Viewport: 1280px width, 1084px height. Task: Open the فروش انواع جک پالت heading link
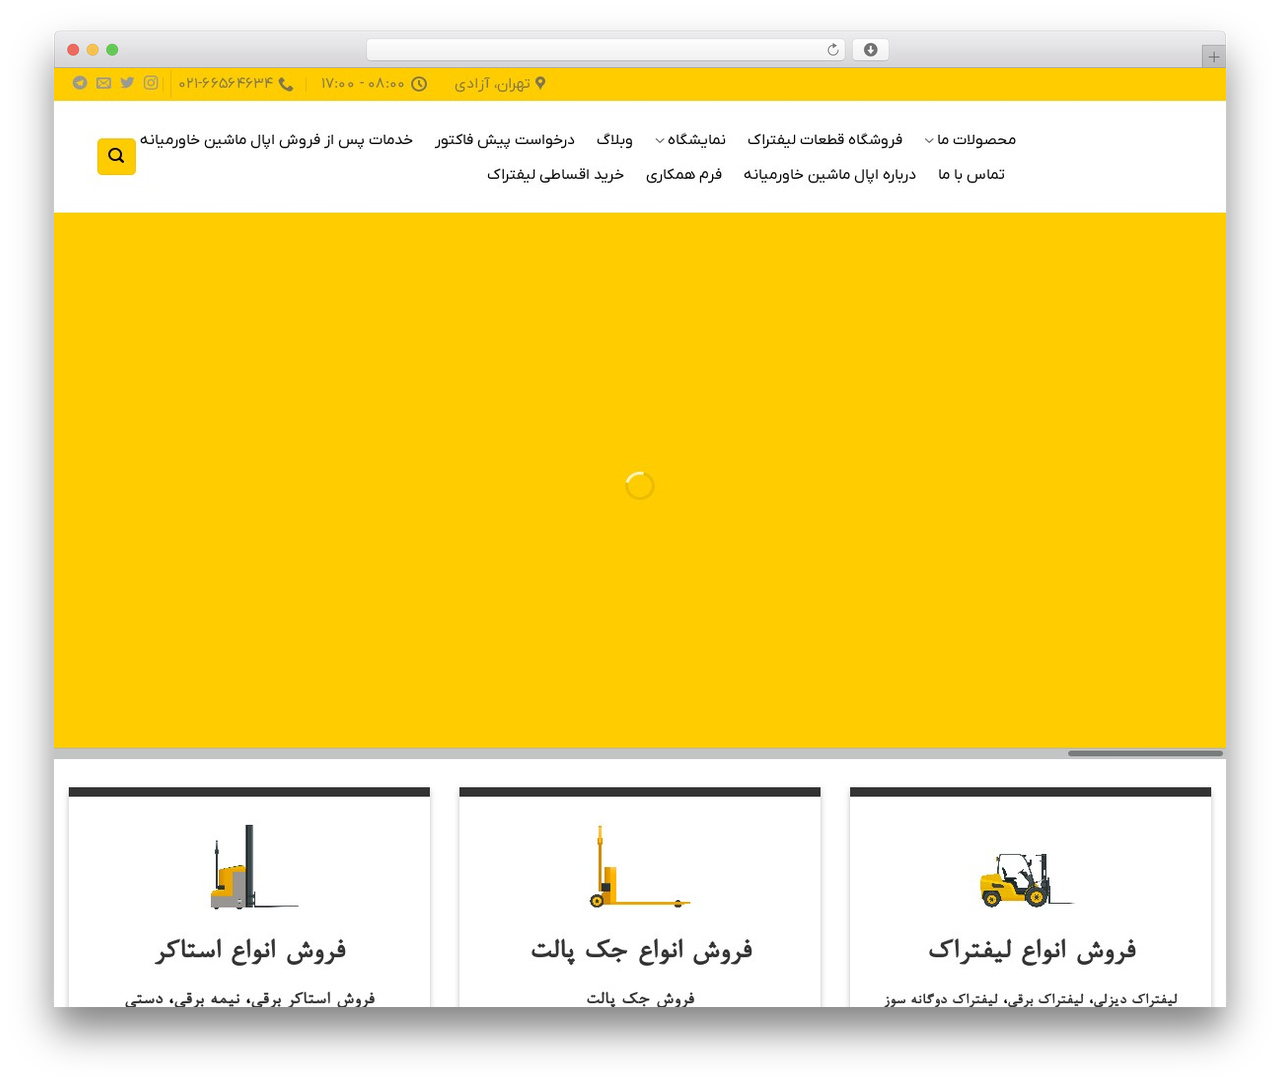641,950
